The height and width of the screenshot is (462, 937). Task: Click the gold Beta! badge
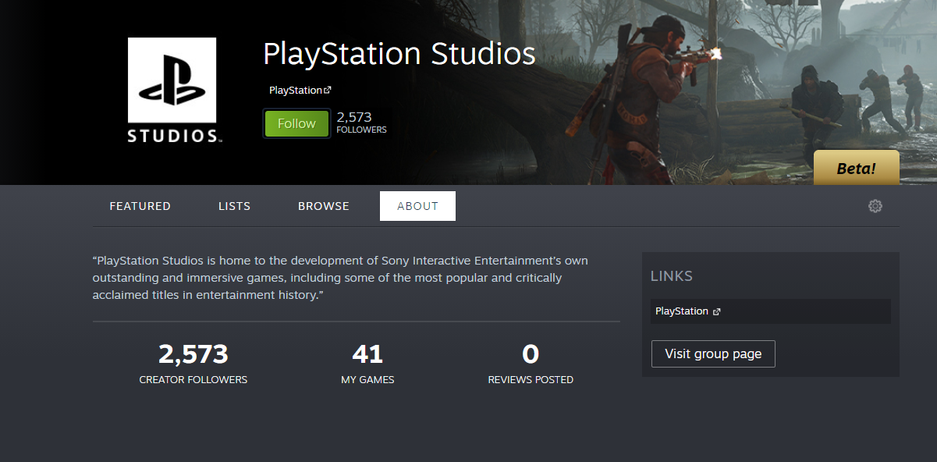point(856,168)
